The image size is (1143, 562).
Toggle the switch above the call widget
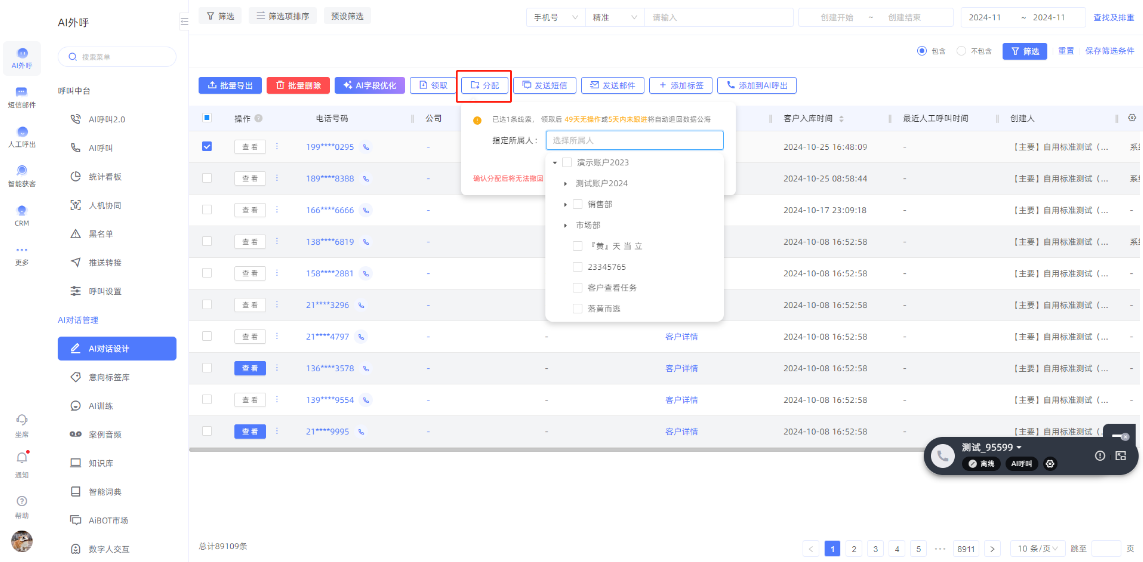(x=1119, y=436)
